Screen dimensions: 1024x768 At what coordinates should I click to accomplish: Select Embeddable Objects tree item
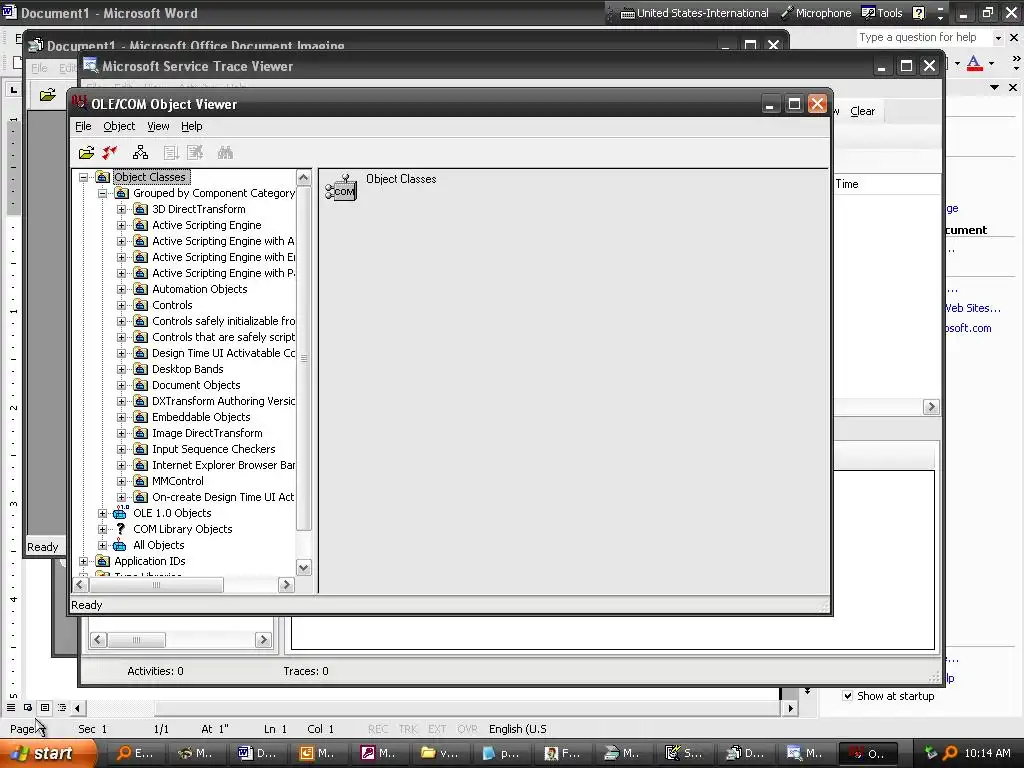(201, 417)
